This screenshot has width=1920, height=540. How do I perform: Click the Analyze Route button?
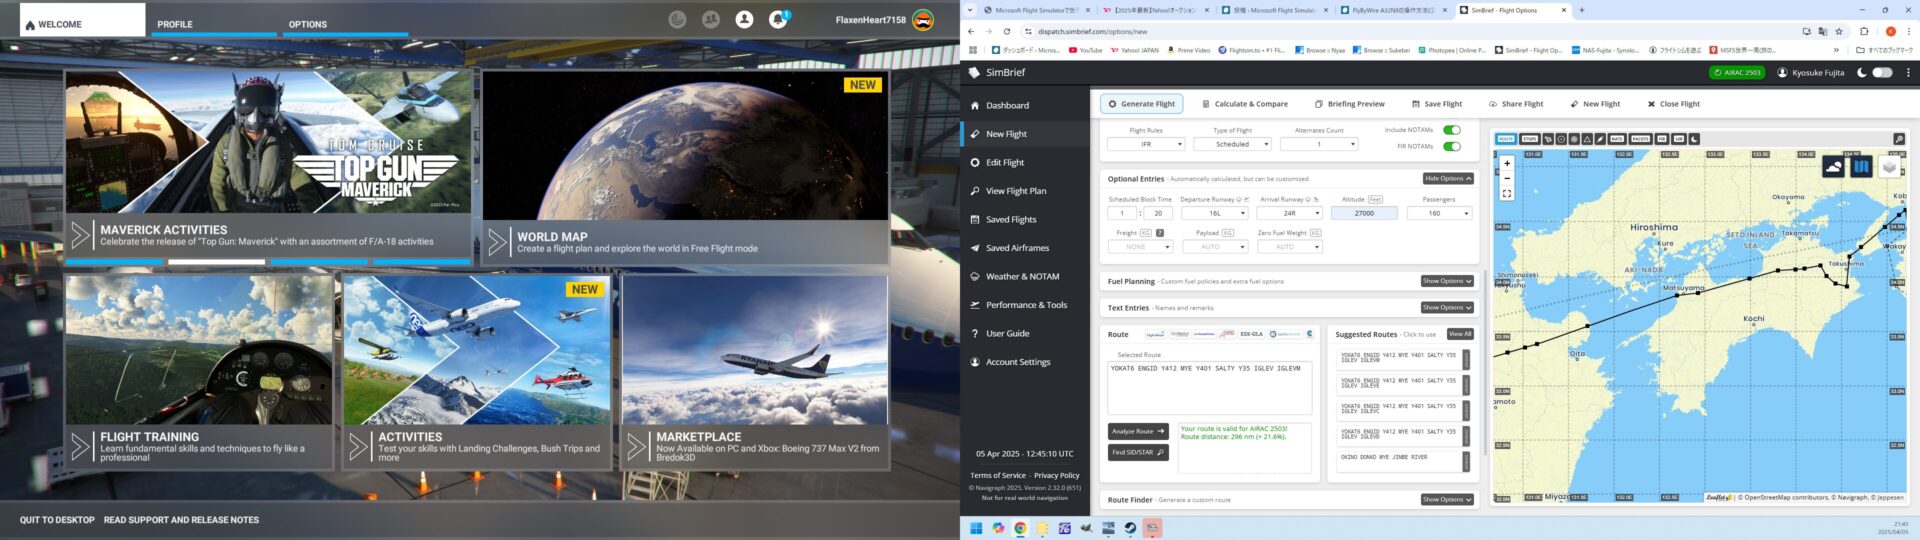tap(1138, 431)
